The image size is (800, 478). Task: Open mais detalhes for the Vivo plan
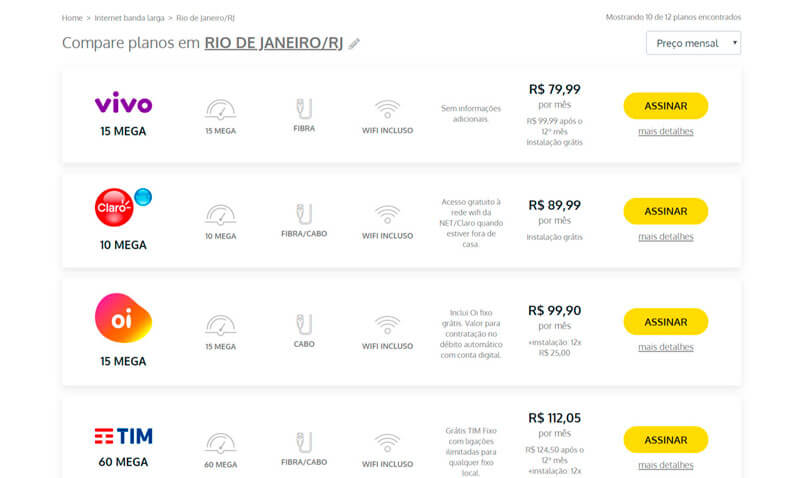click(x=666, y=131)
